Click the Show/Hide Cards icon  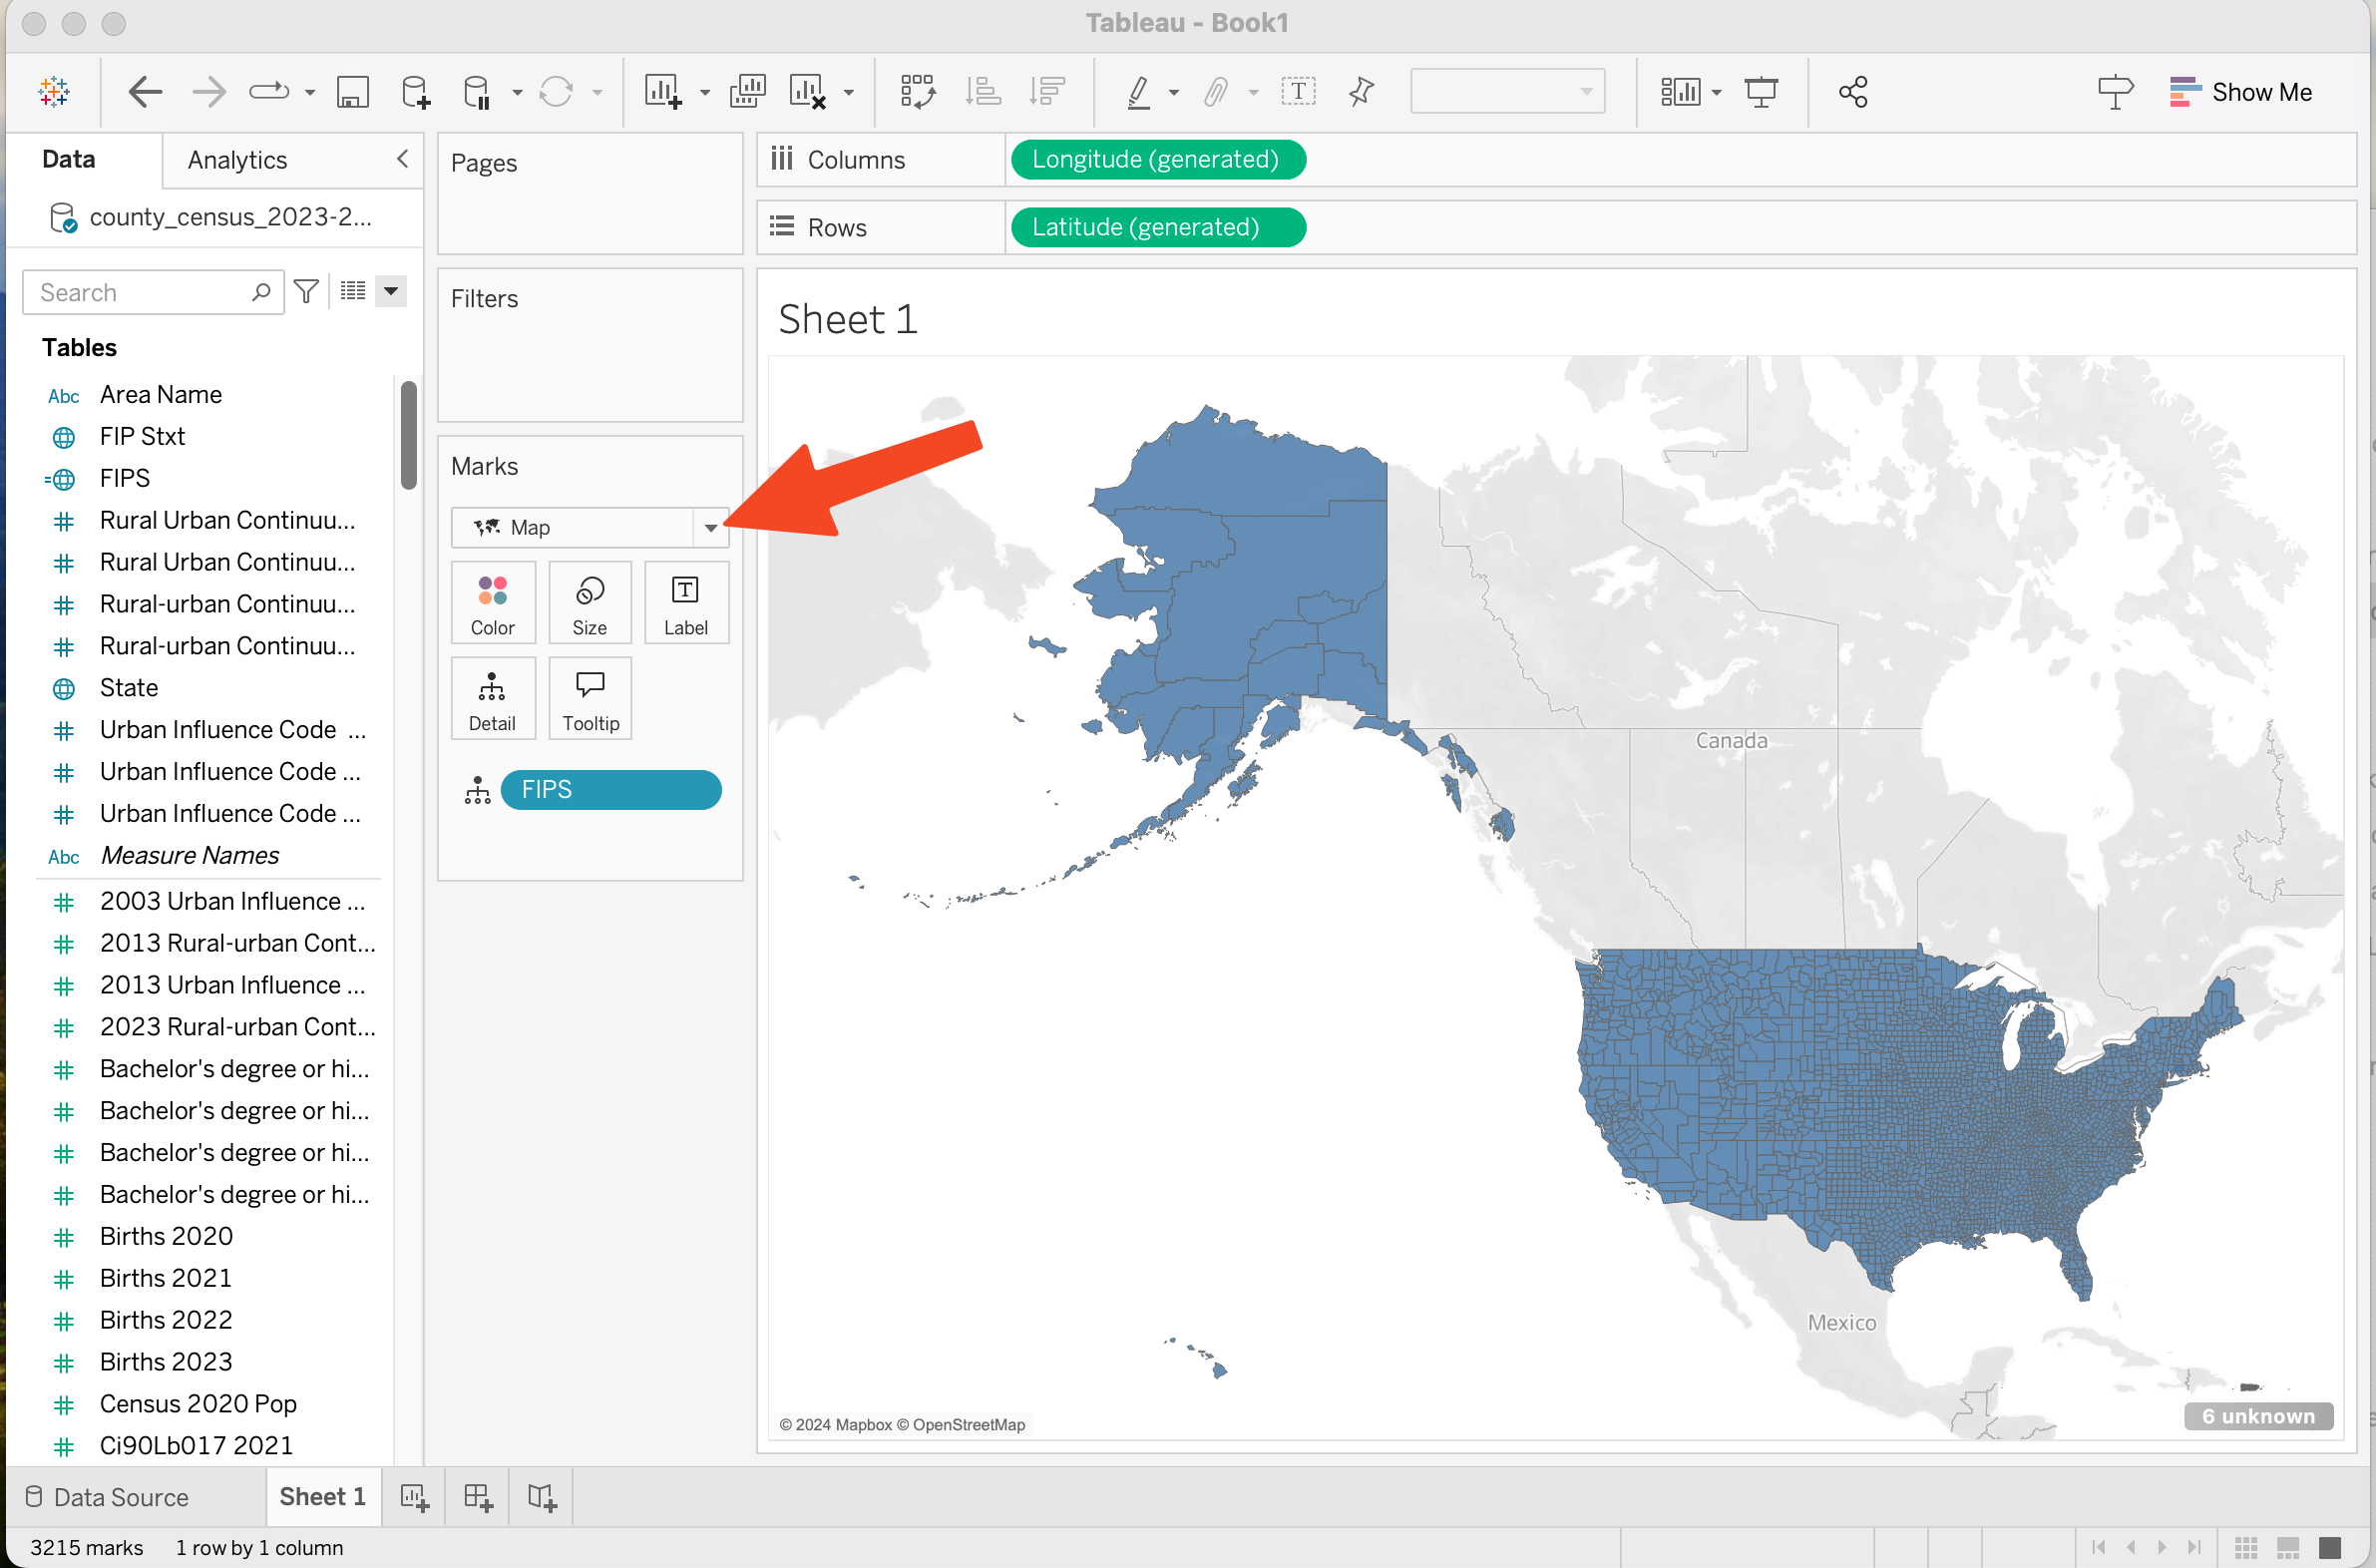coord(1680,92)
